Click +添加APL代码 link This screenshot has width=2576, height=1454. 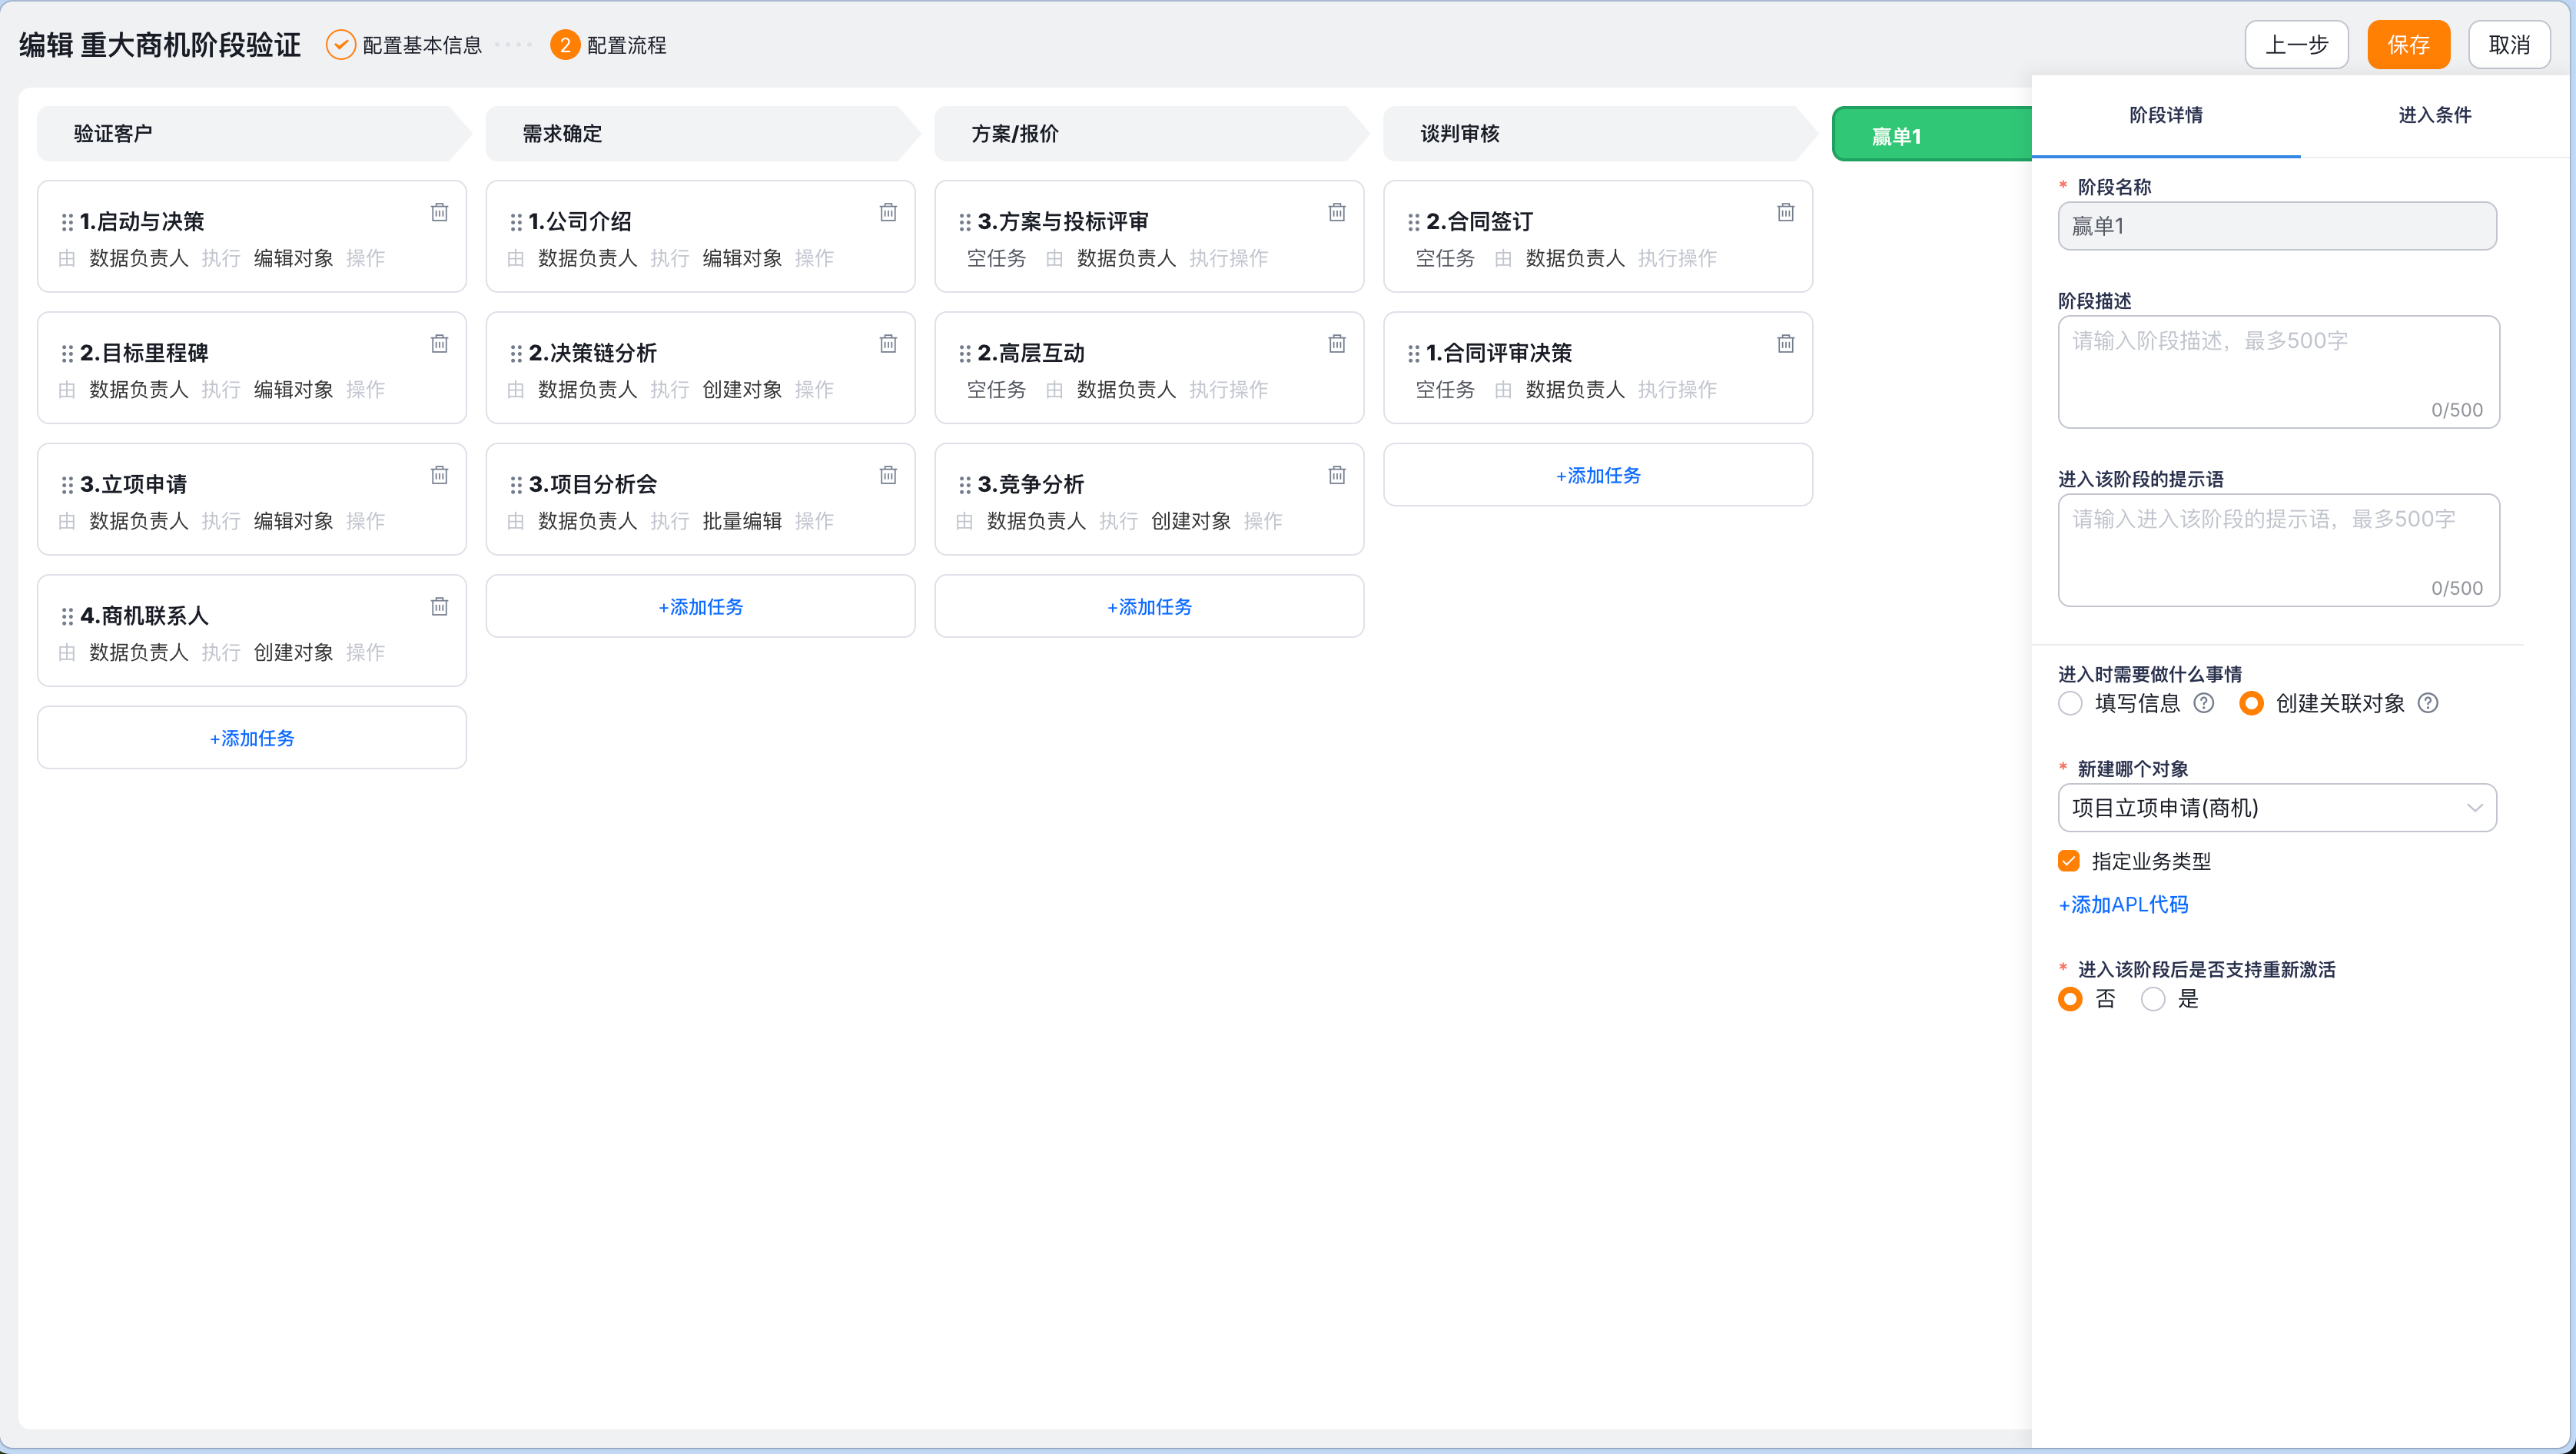2123,905
